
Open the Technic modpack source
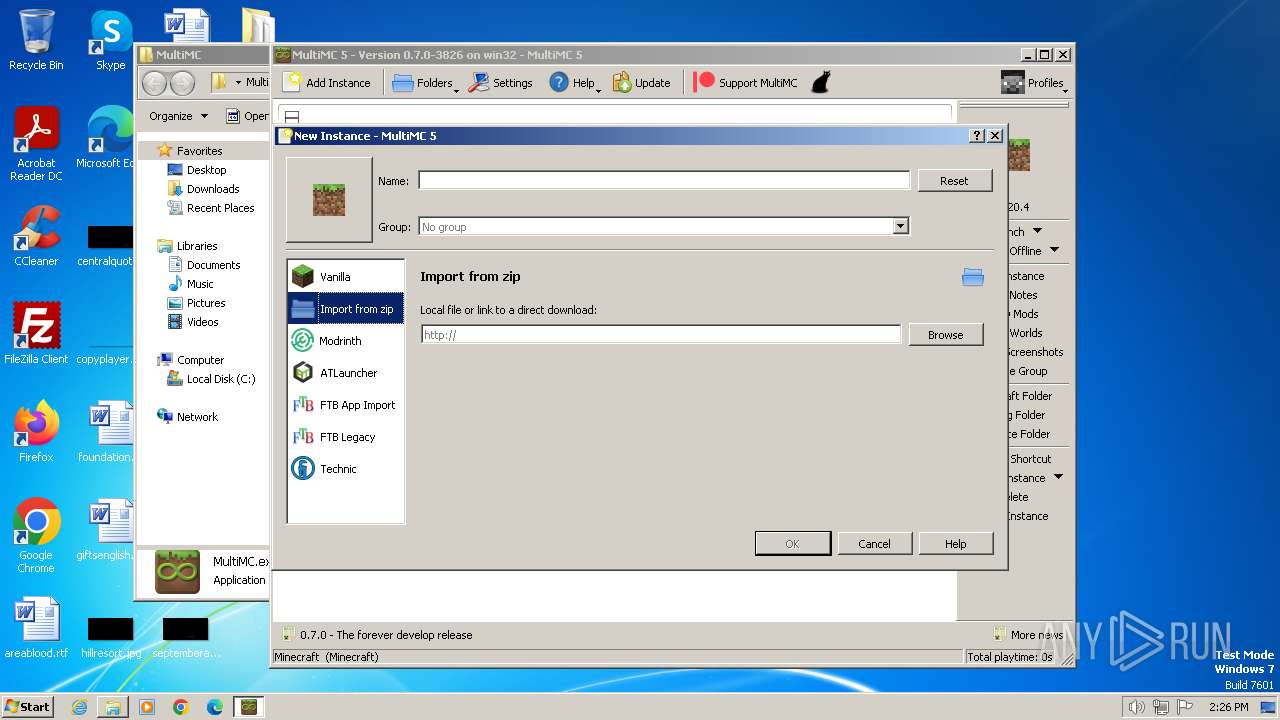[x=345, y=469]
